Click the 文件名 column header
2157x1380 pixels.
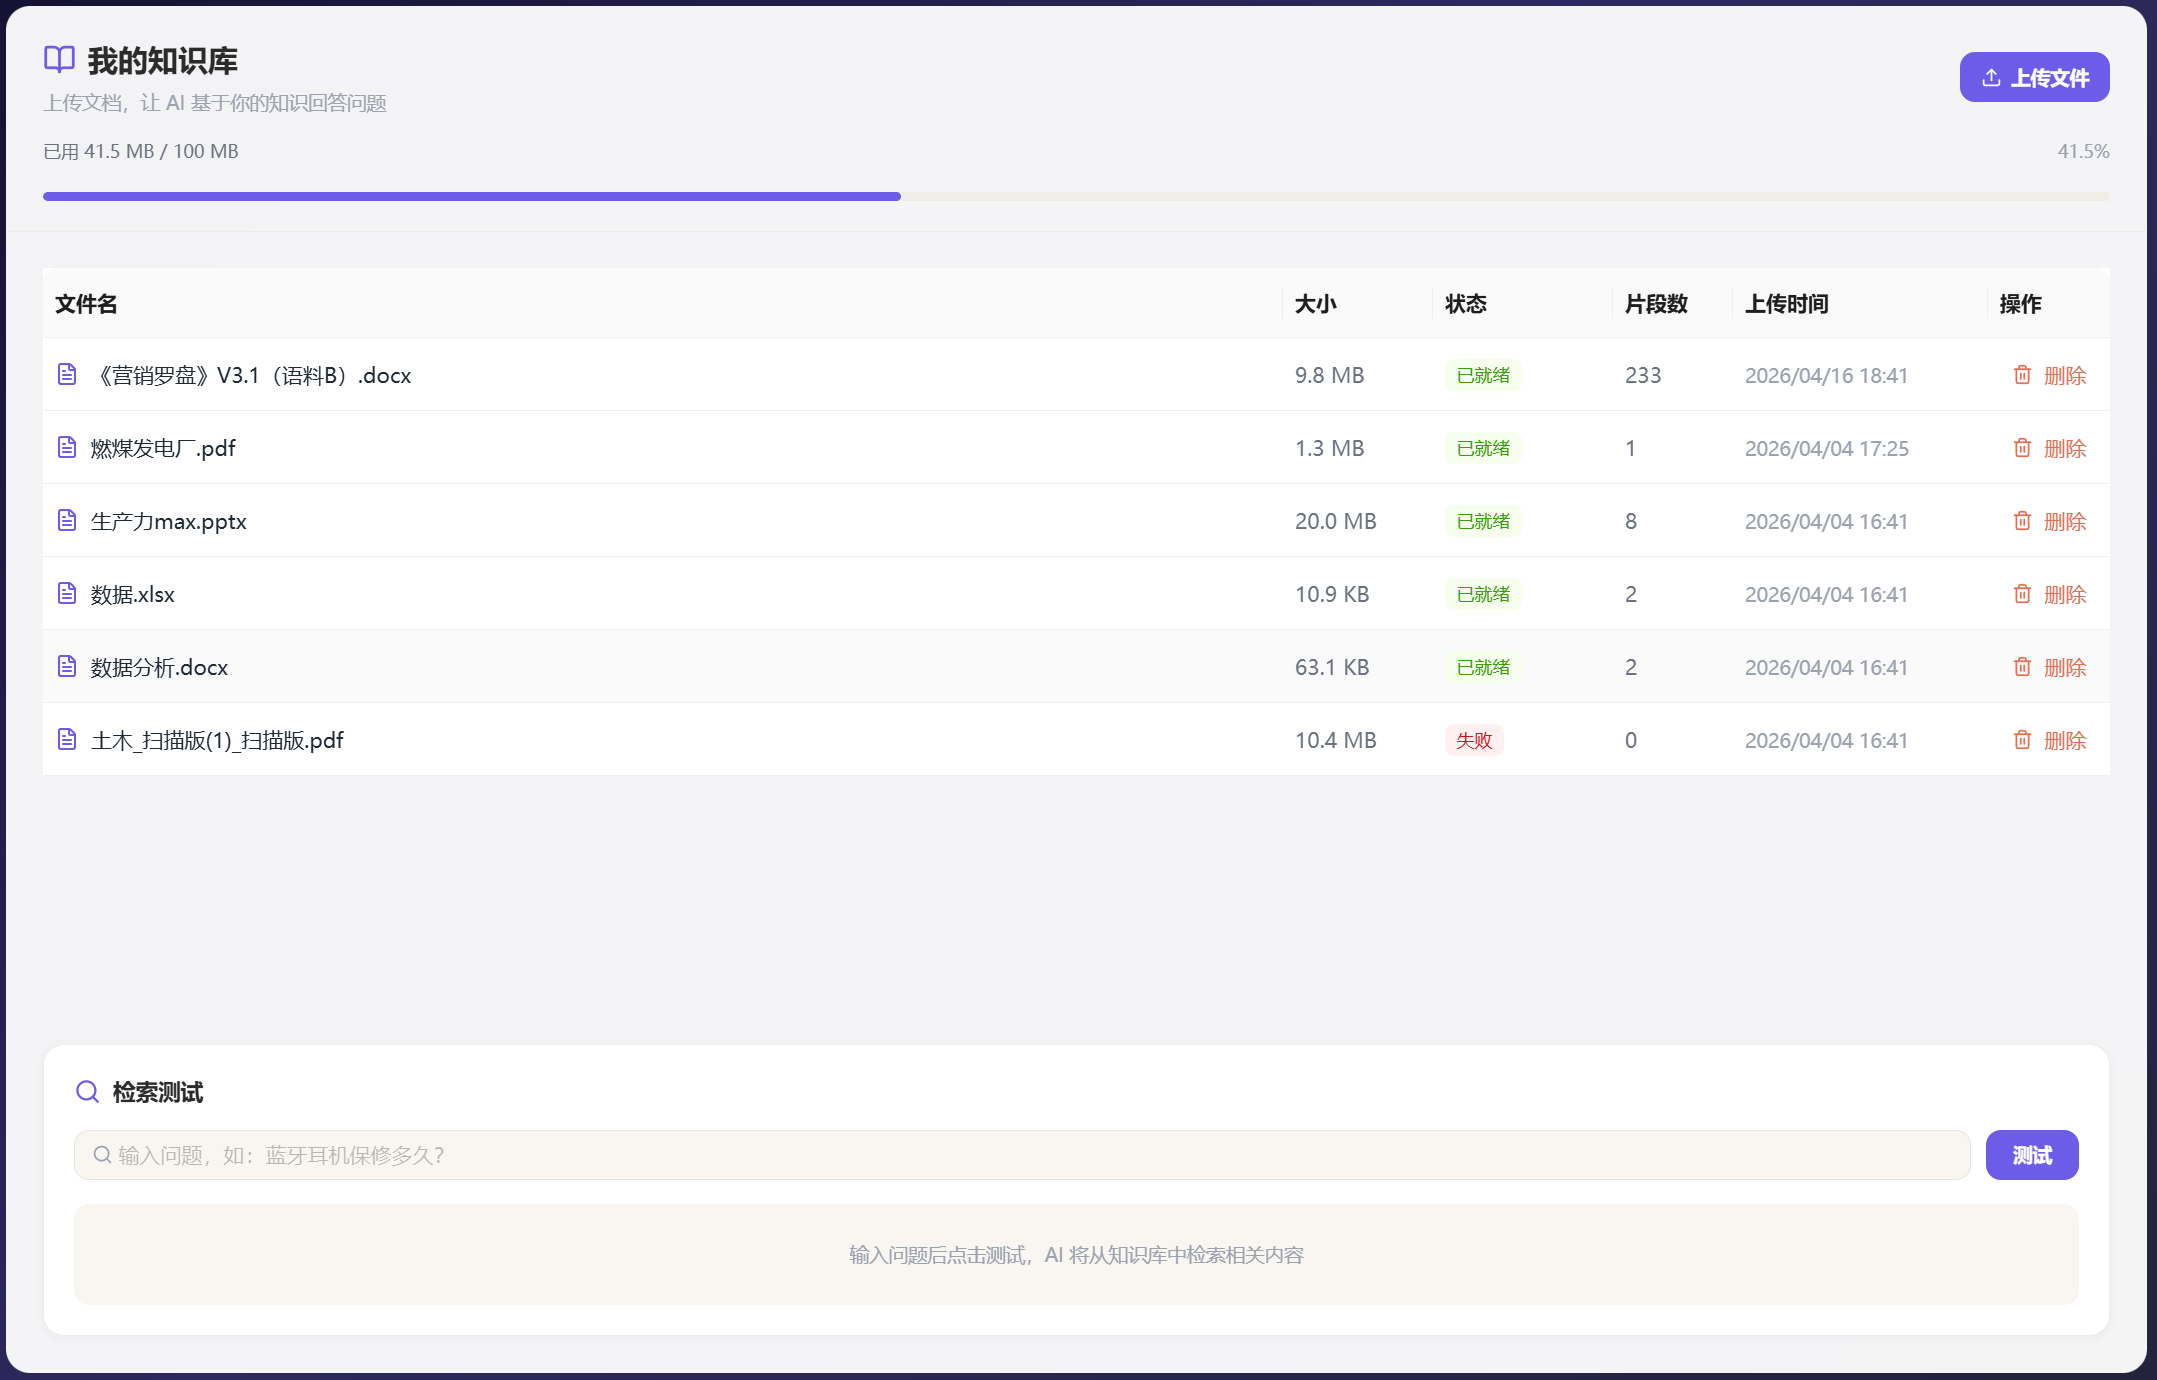click(x=86, y=304)
